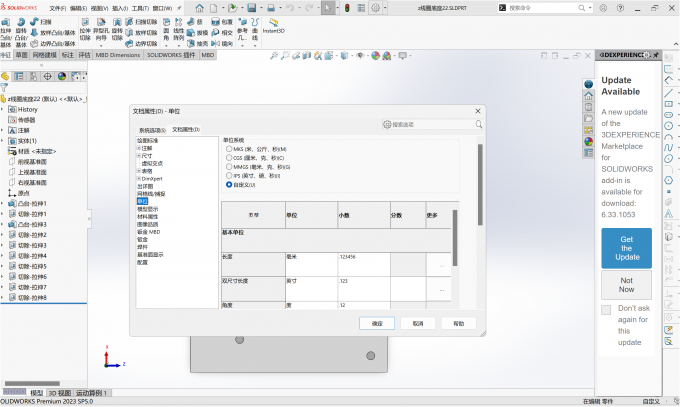Open the 文件(F) menu

(57, 8)
